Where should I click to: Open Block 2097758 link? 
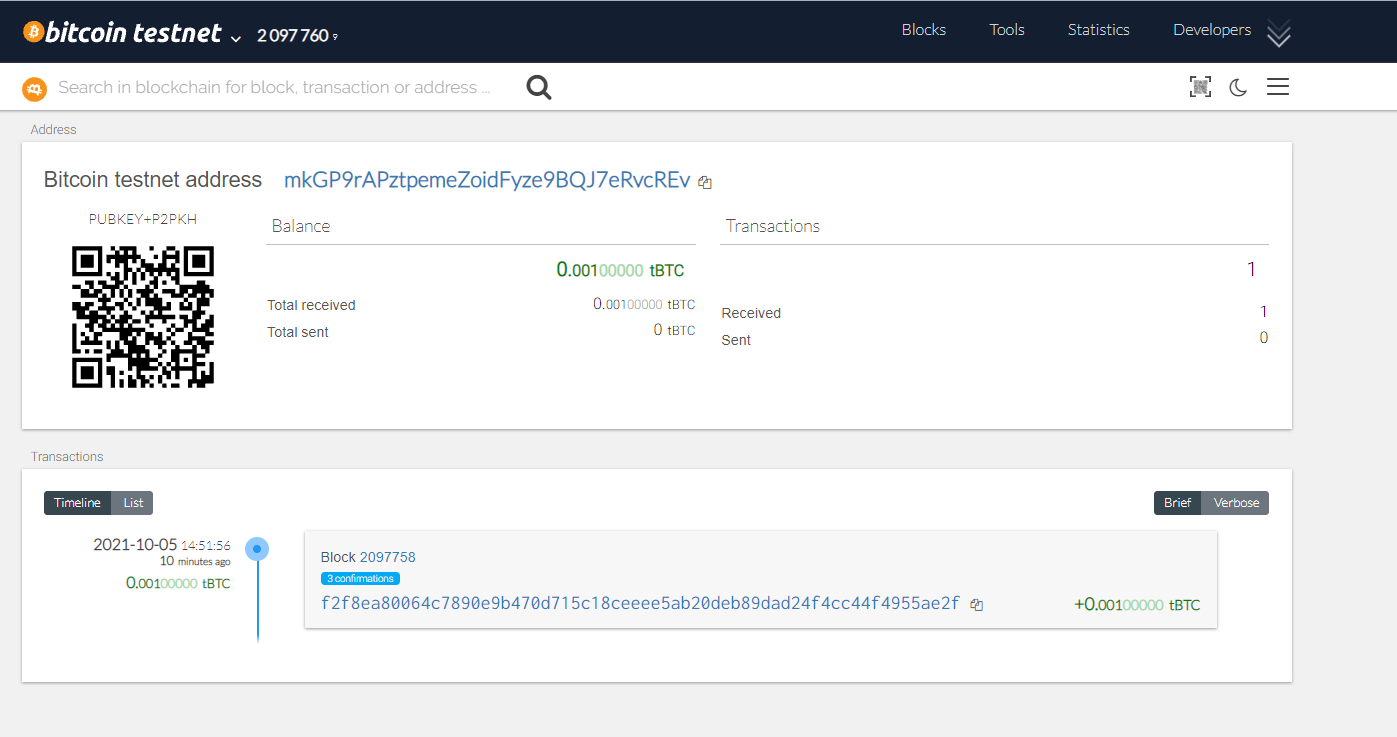(x=387, y=557)
